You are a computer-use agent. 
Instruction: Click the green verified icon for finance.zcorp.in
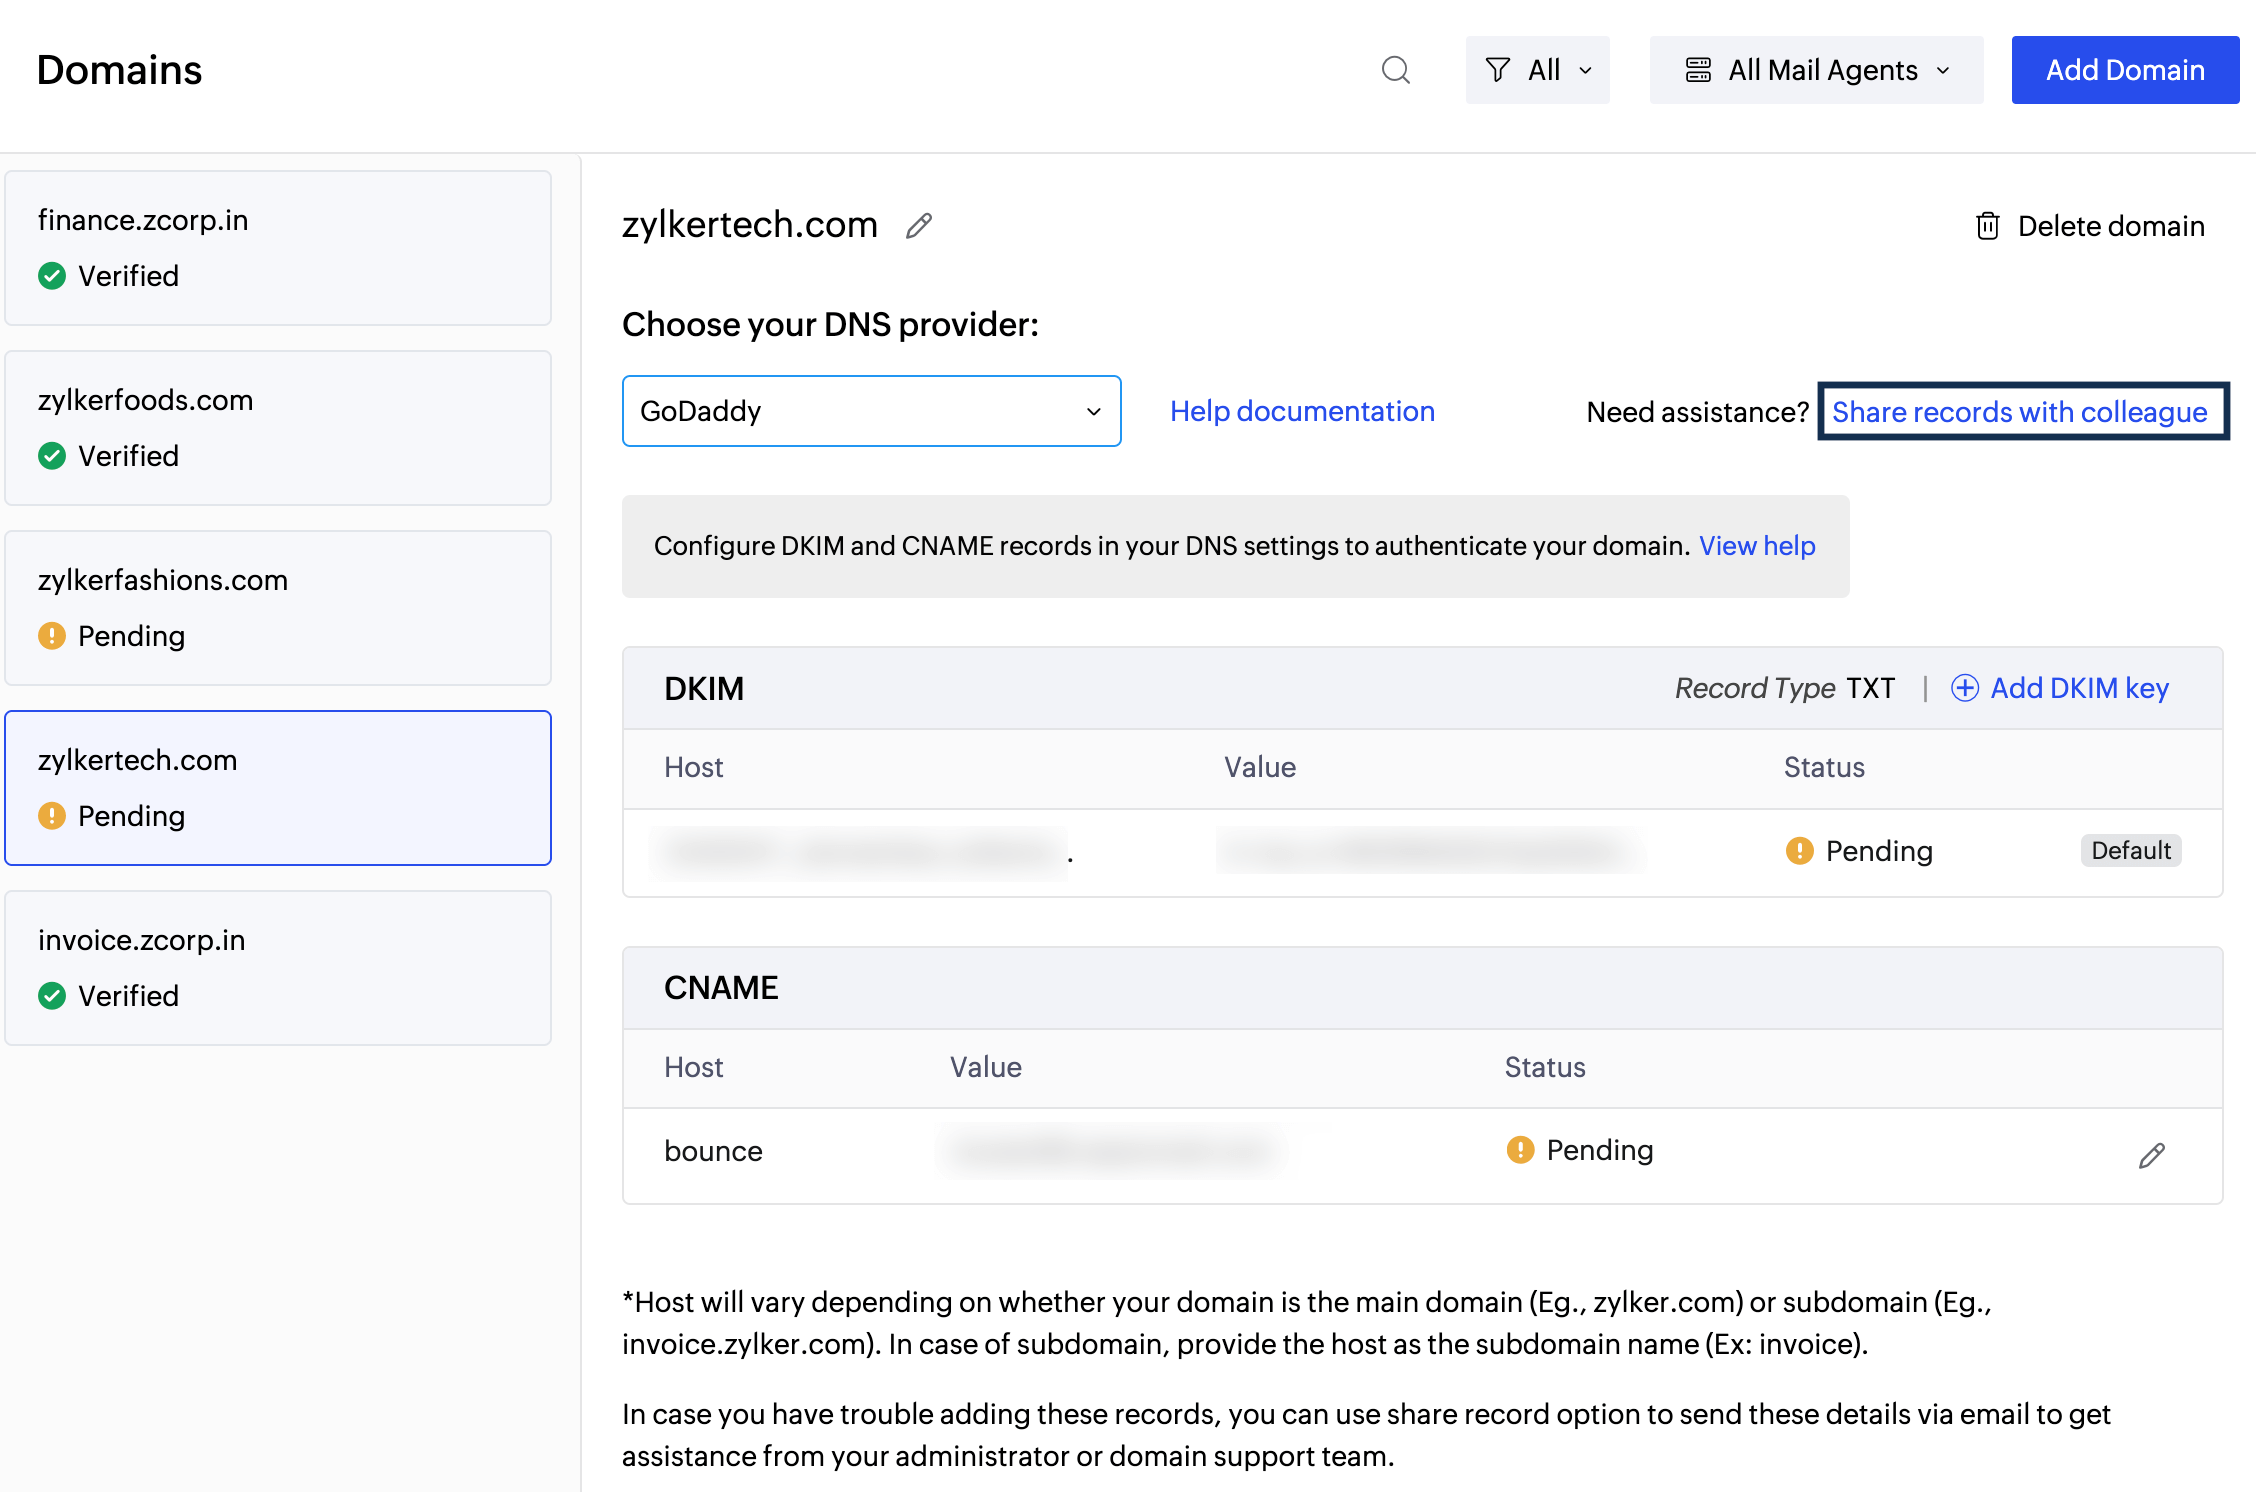pyautogui.click(x=52, y=276)
